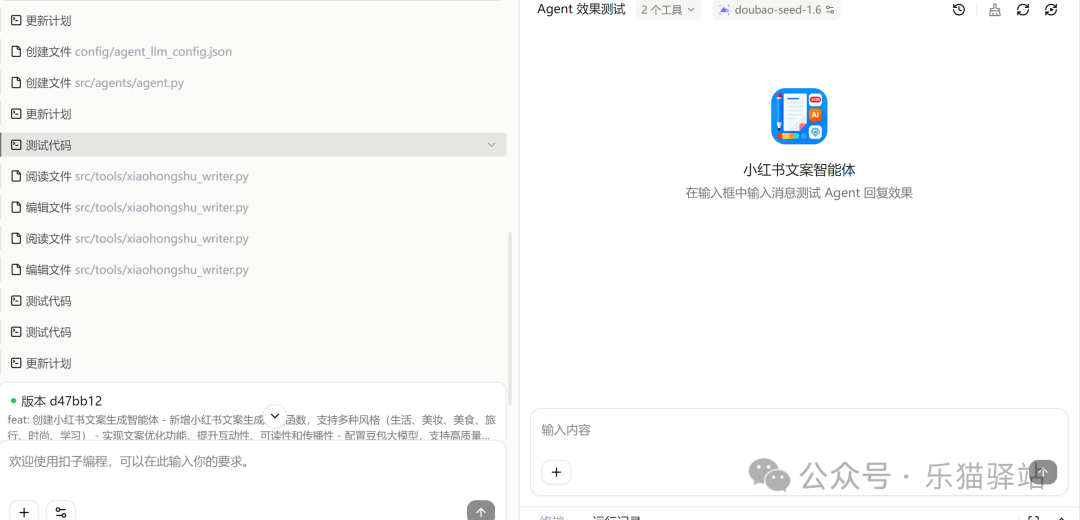
Task: Open the conversation history clock icon
Action: (959, 10)
